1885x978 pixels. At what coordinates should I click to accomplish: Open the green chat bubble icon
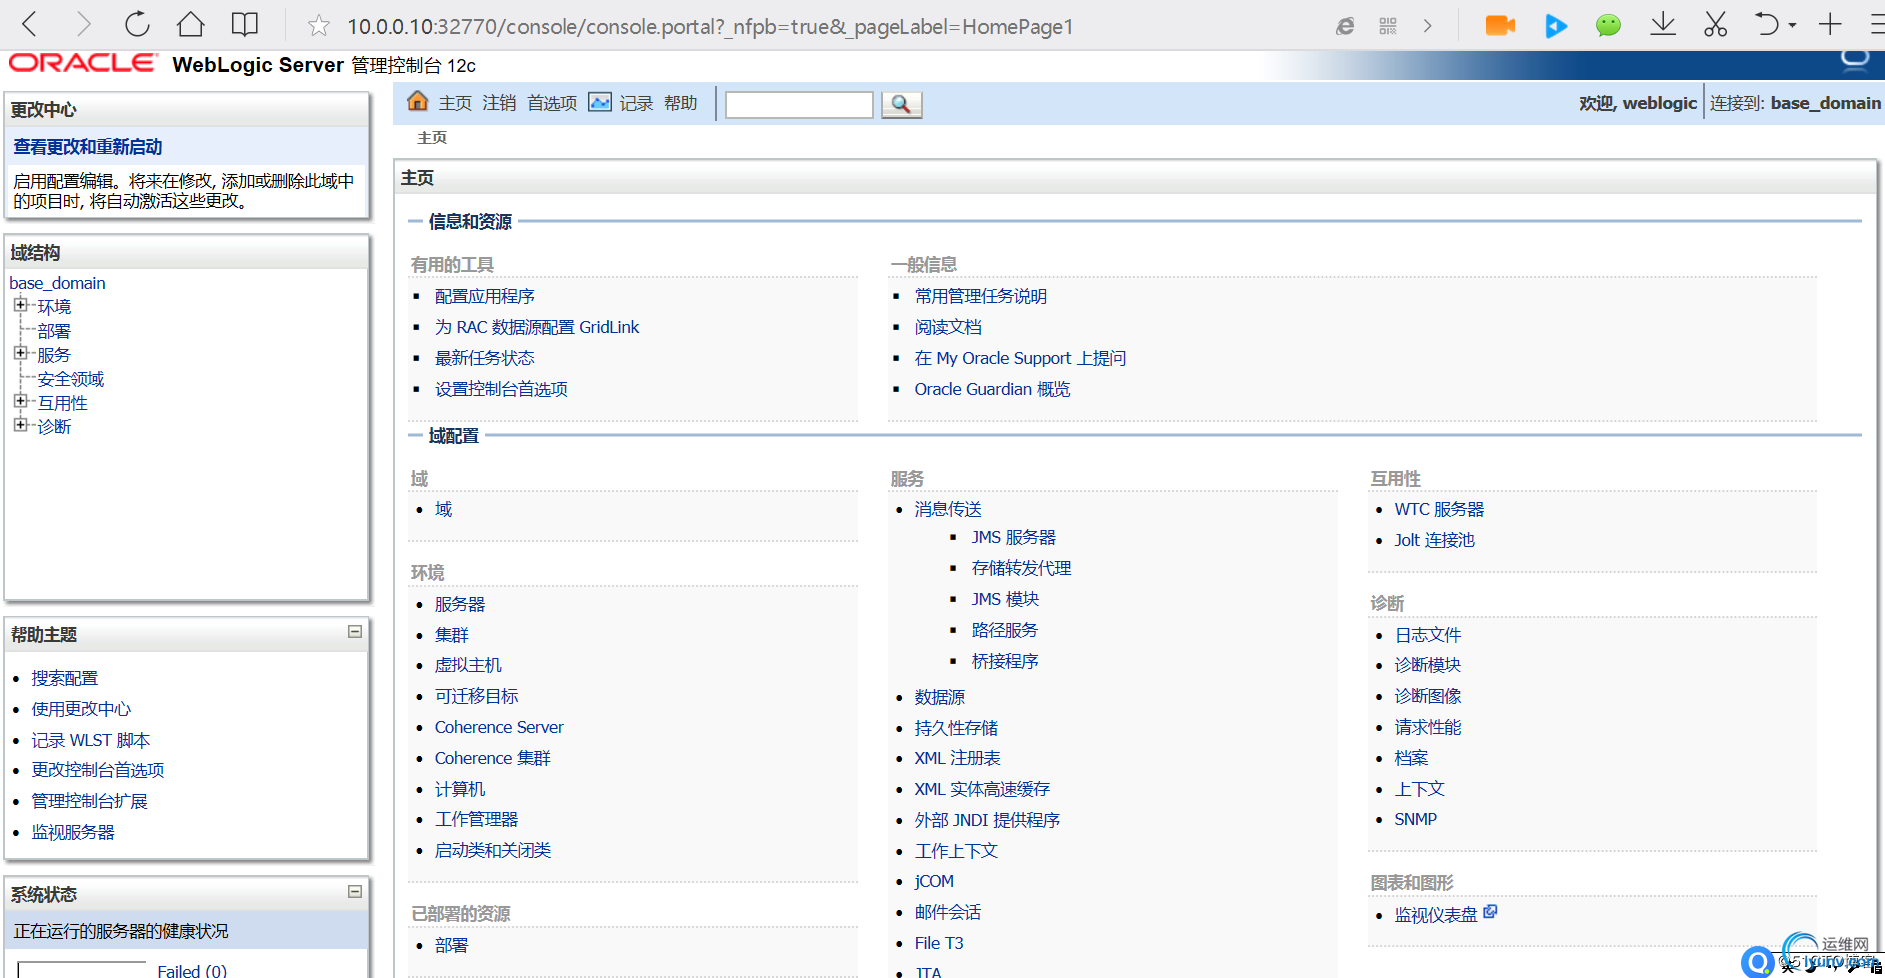1608,25
